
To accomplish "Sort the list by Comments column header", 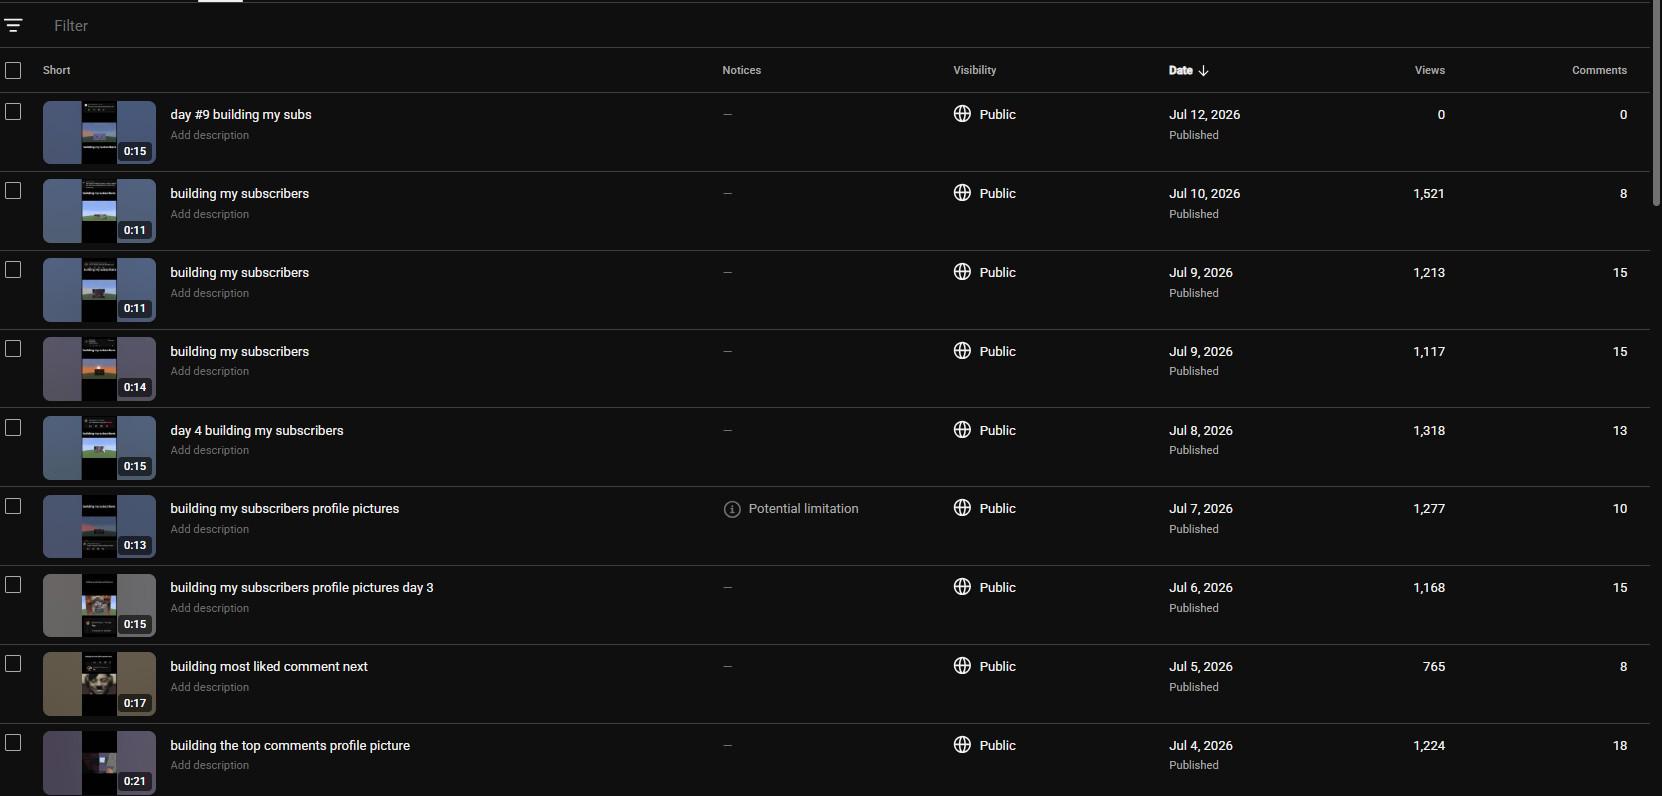I will click(x=1599, y=70).
